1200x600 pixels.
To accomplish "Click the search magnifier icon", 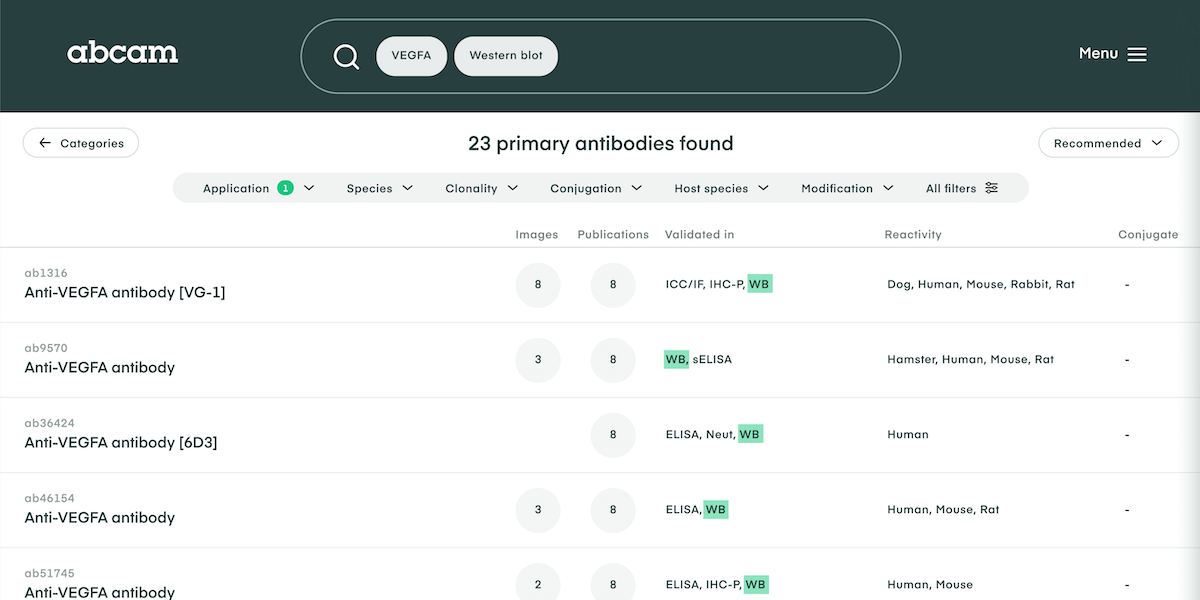I will point(346,57).
